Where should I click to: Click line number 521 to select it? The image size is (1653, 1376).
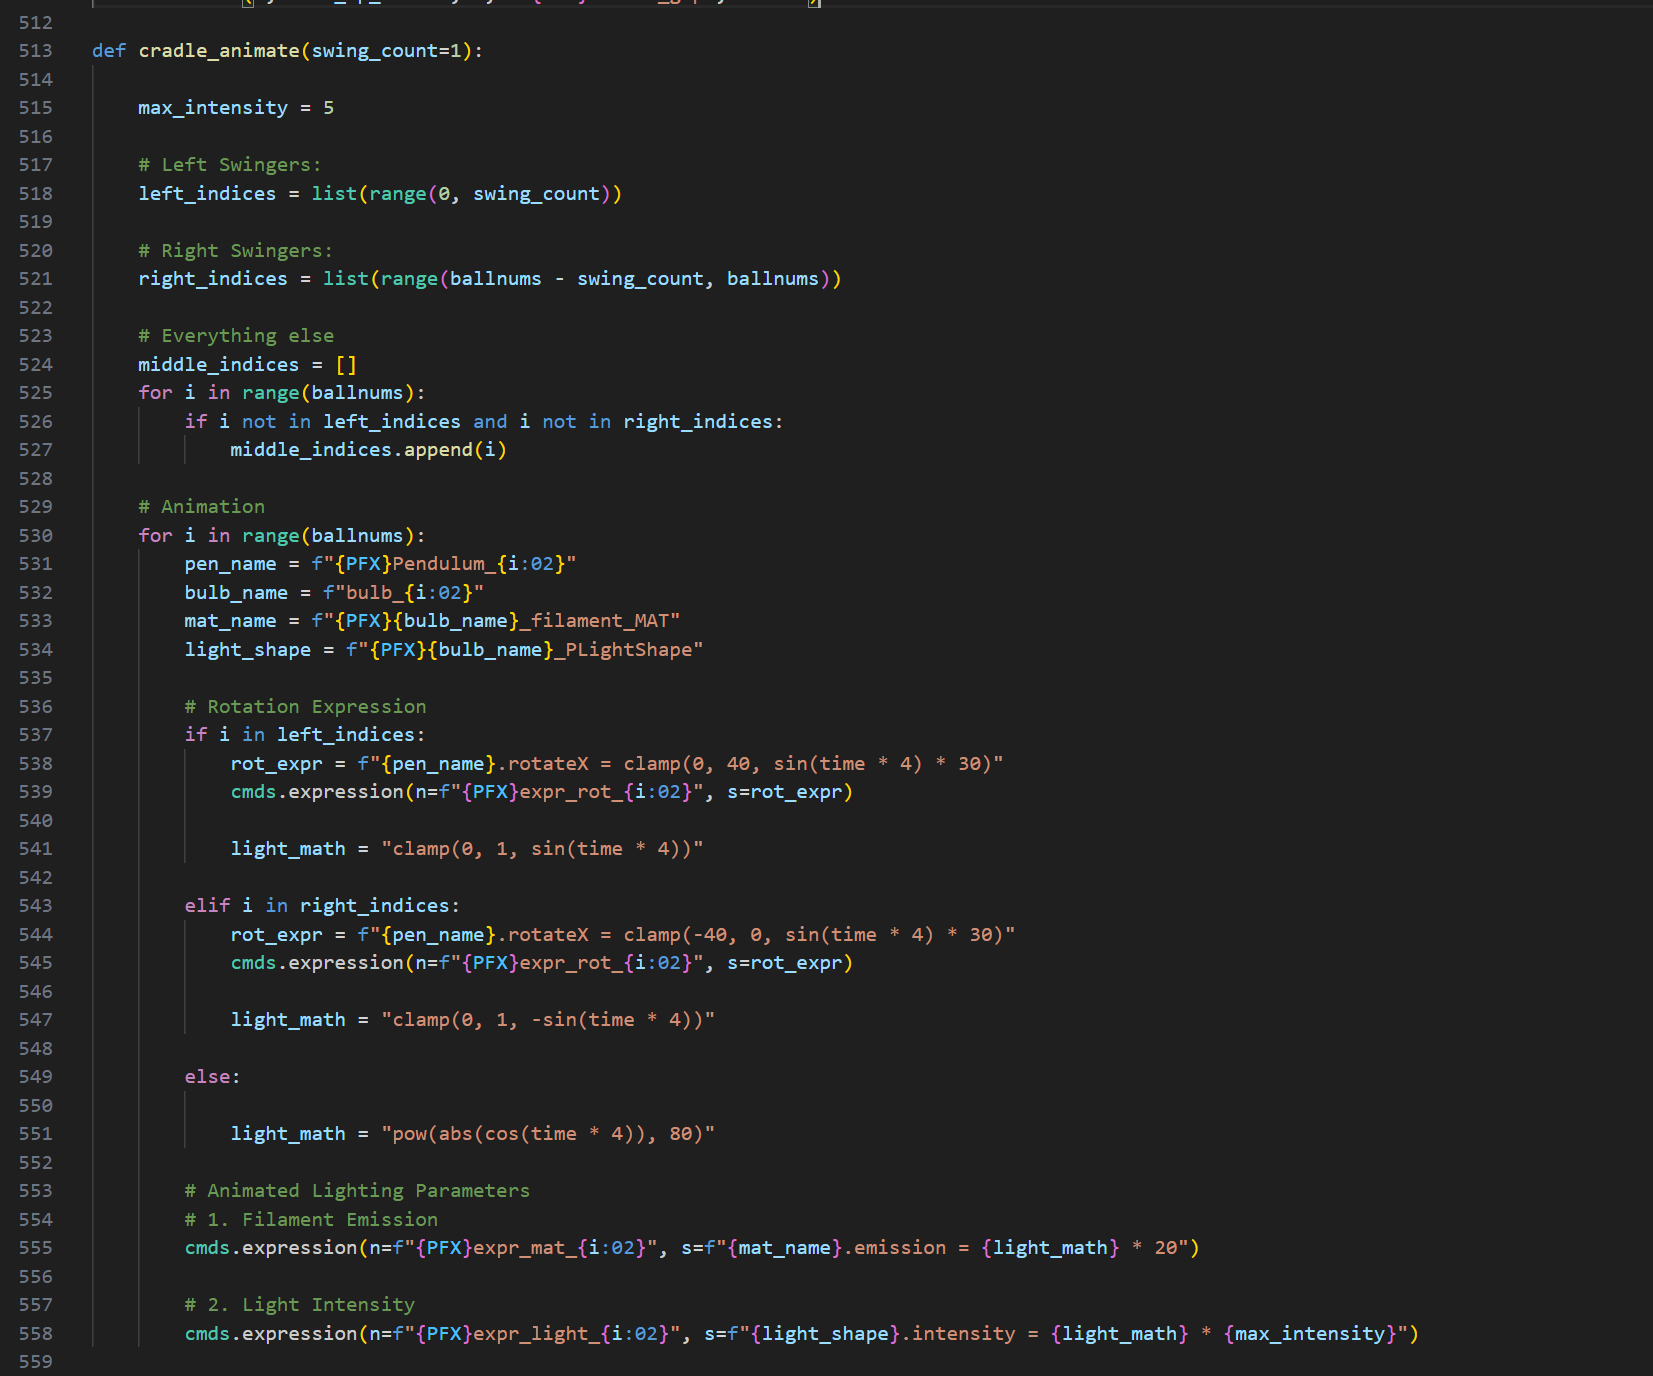point(36,278)
